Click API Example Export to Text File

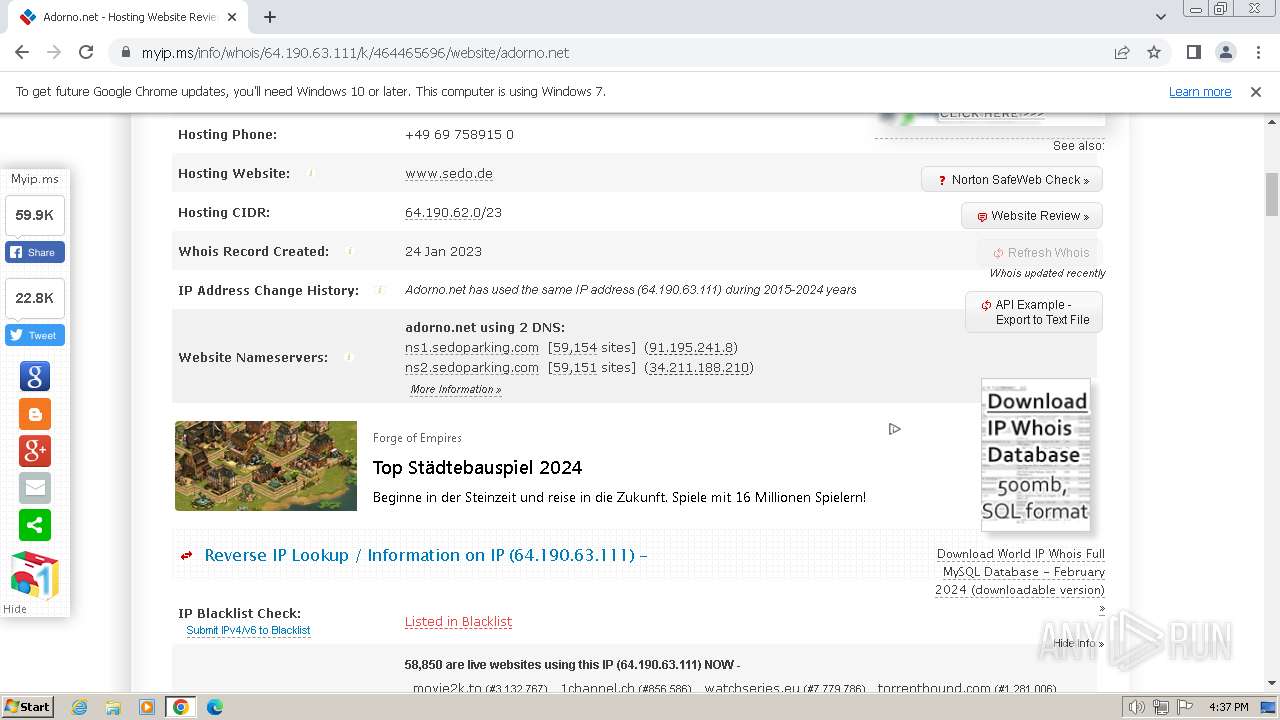[x=1034, y=312]
